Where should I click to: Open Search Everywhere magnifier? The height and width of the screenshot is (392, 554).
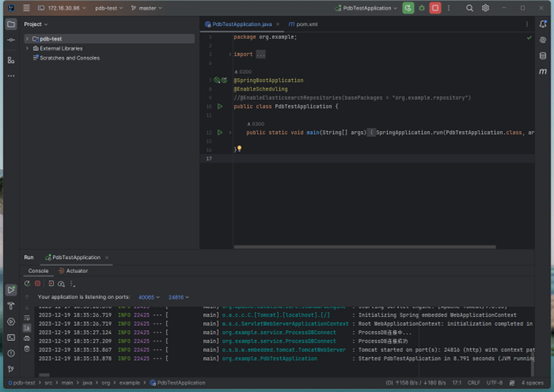pos(469,8)
